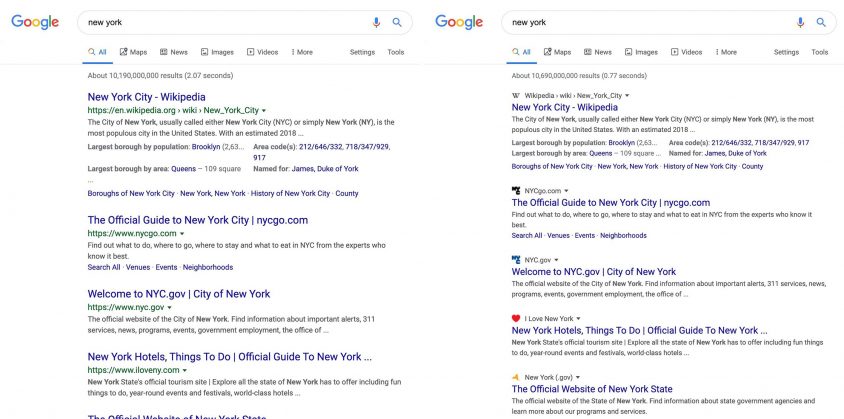Expand arrow beside New York (.gov) label
This screenshot has width=844, height=419.
pos(578,378)
